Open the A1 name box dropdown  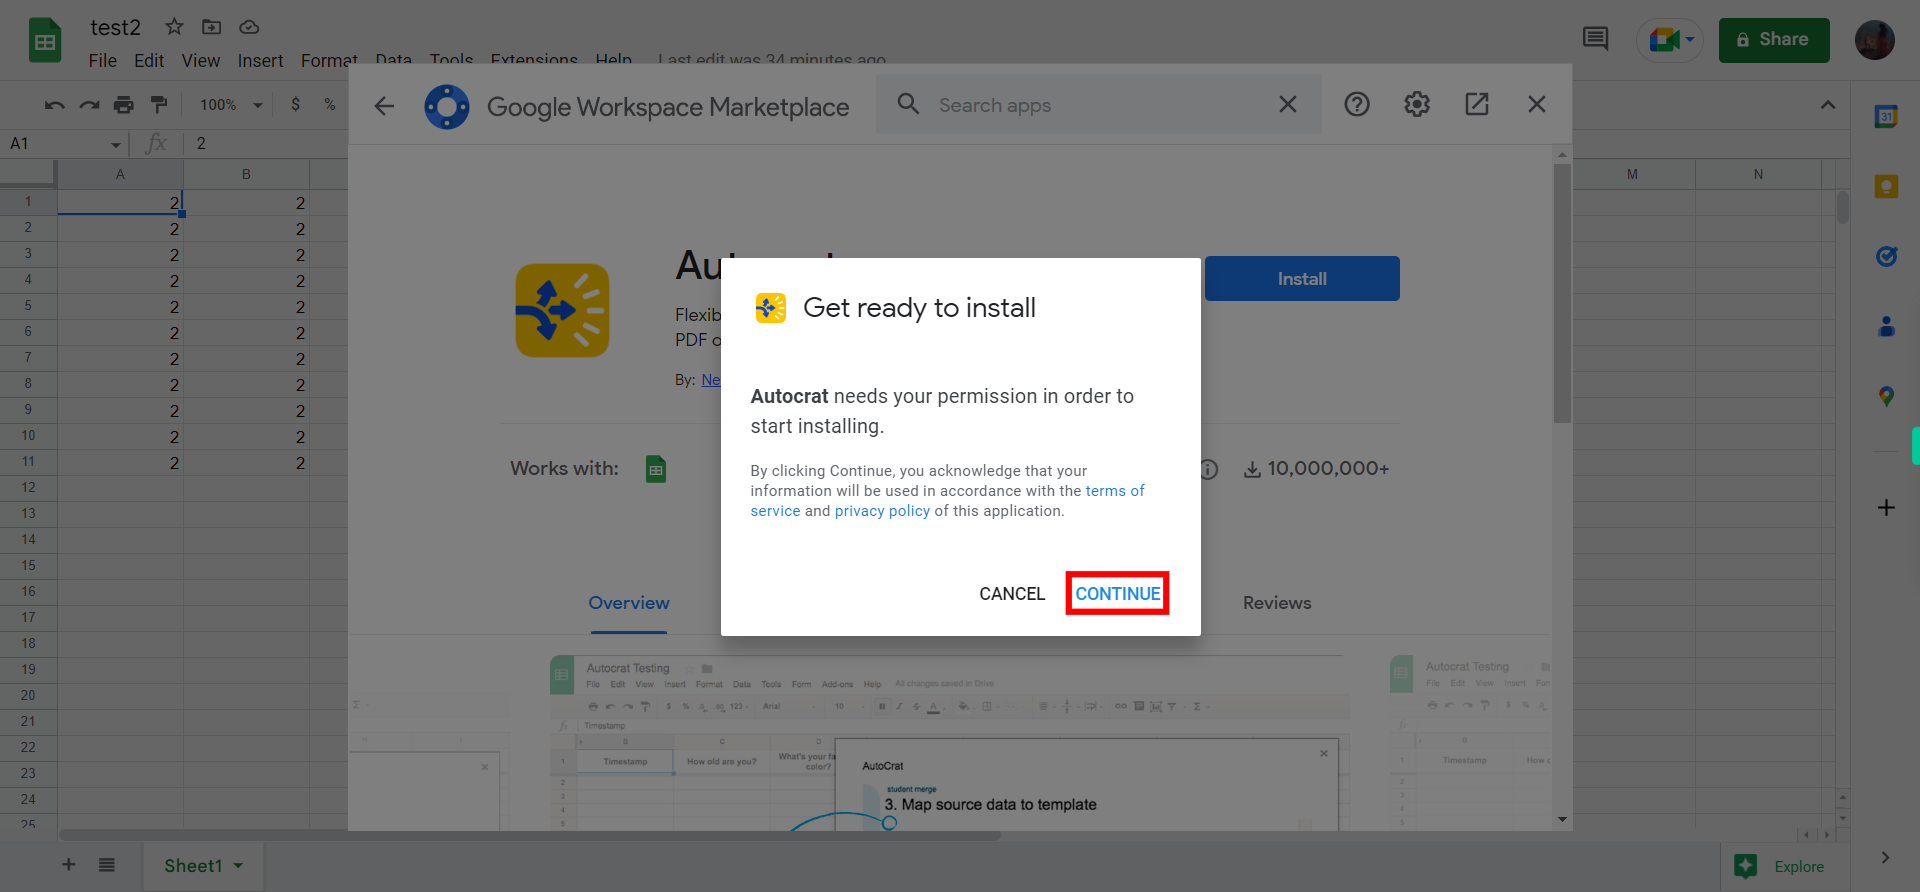point(116,144)
